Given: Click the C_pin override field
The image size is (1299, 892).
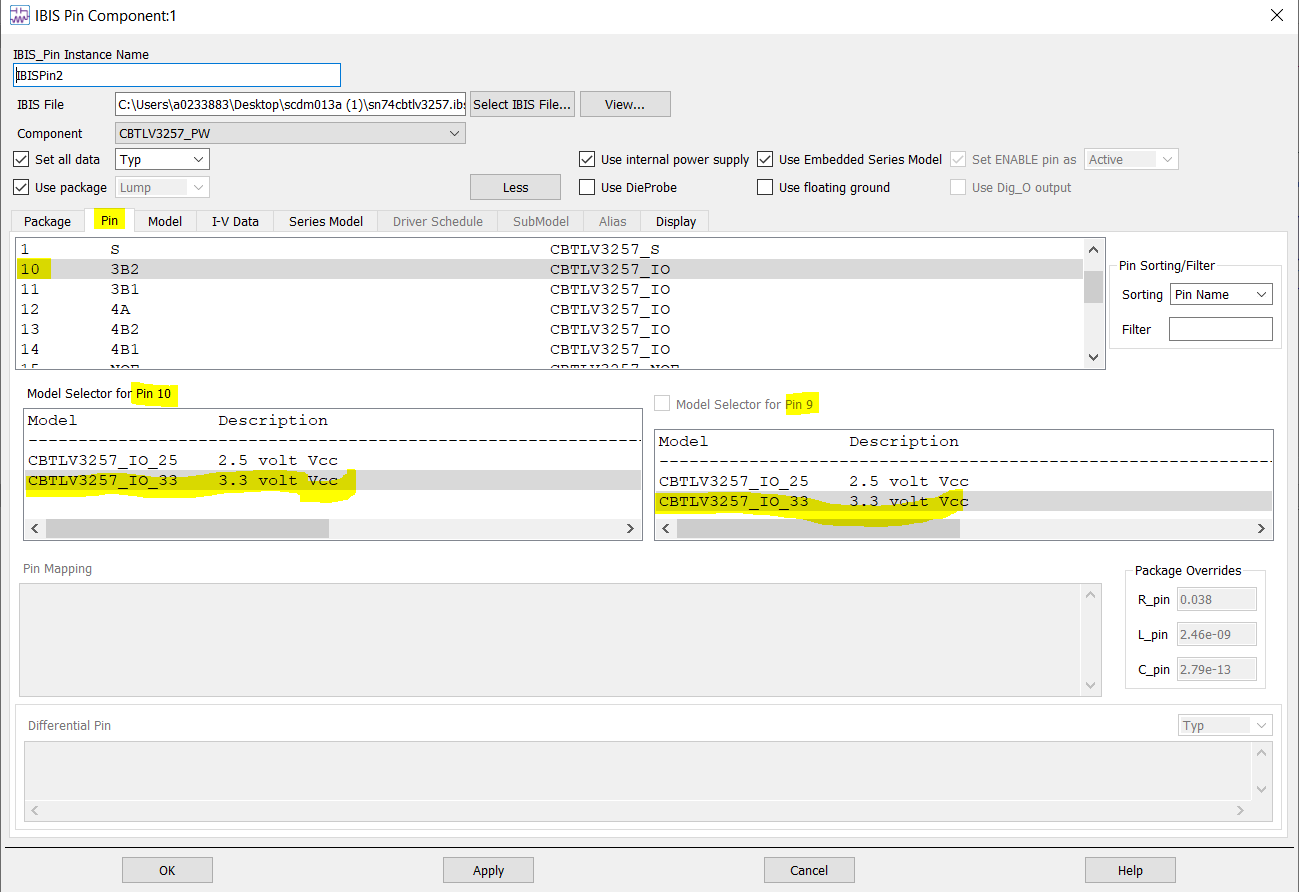Looking at the screenshot, I should (x=1216, y=669).
